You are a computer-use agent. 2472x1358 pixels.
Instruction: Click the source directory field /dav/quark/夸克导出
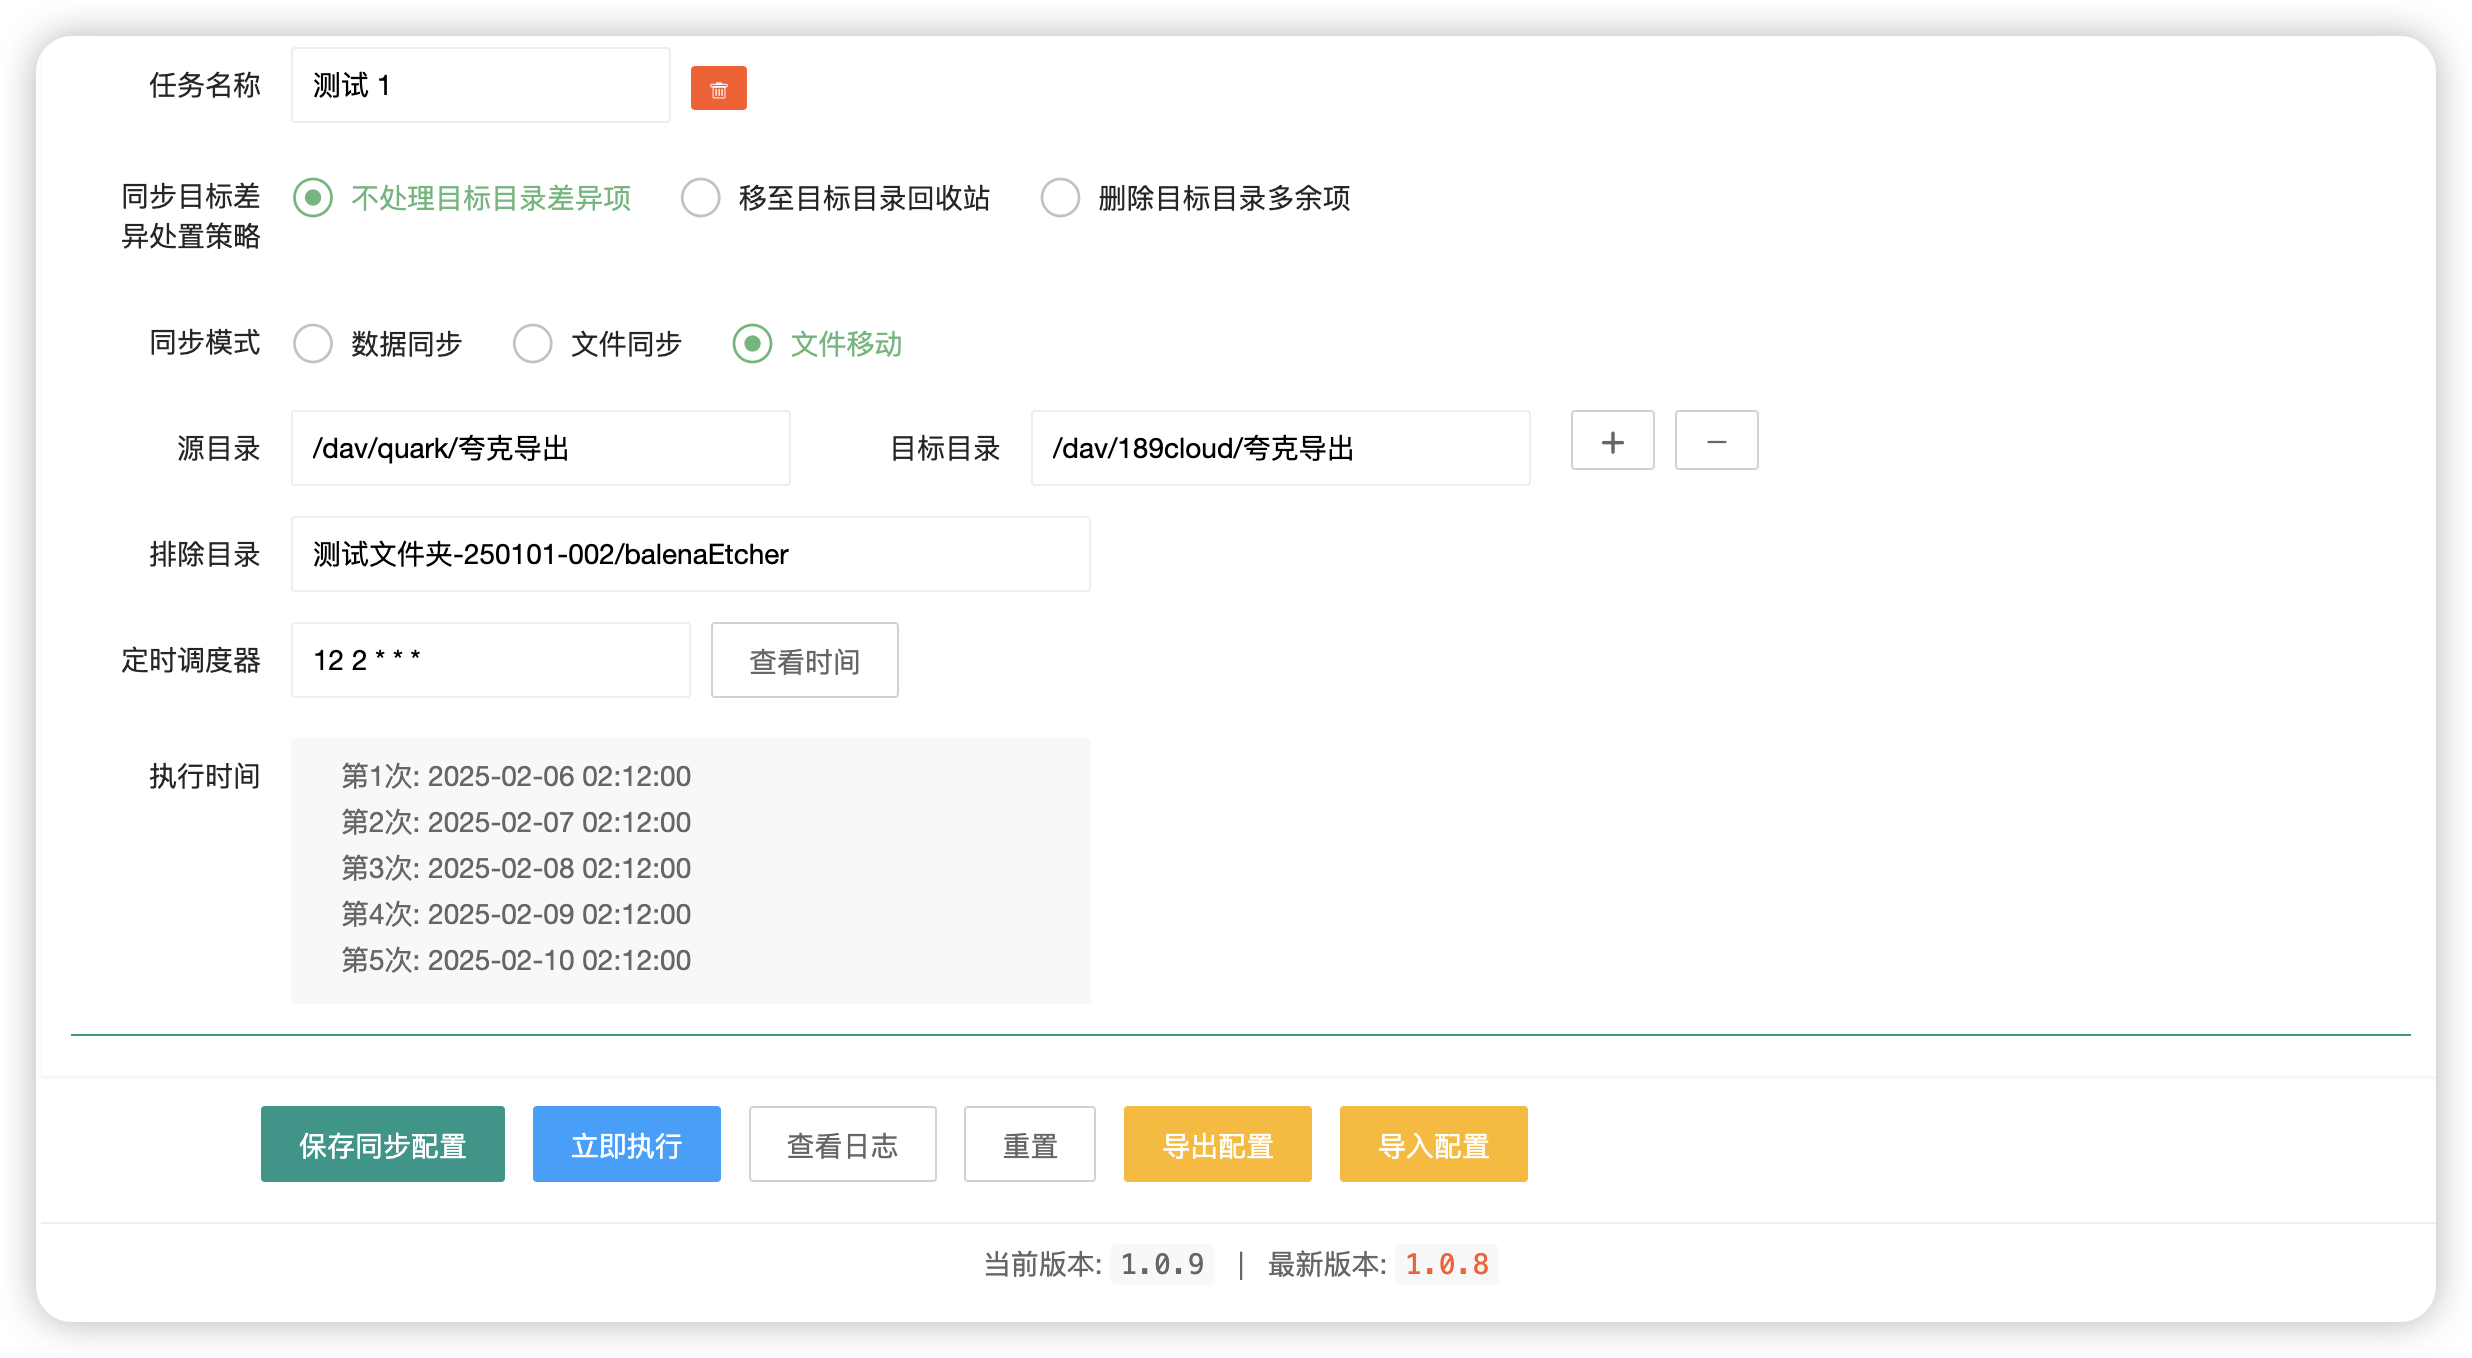(540, 448)
